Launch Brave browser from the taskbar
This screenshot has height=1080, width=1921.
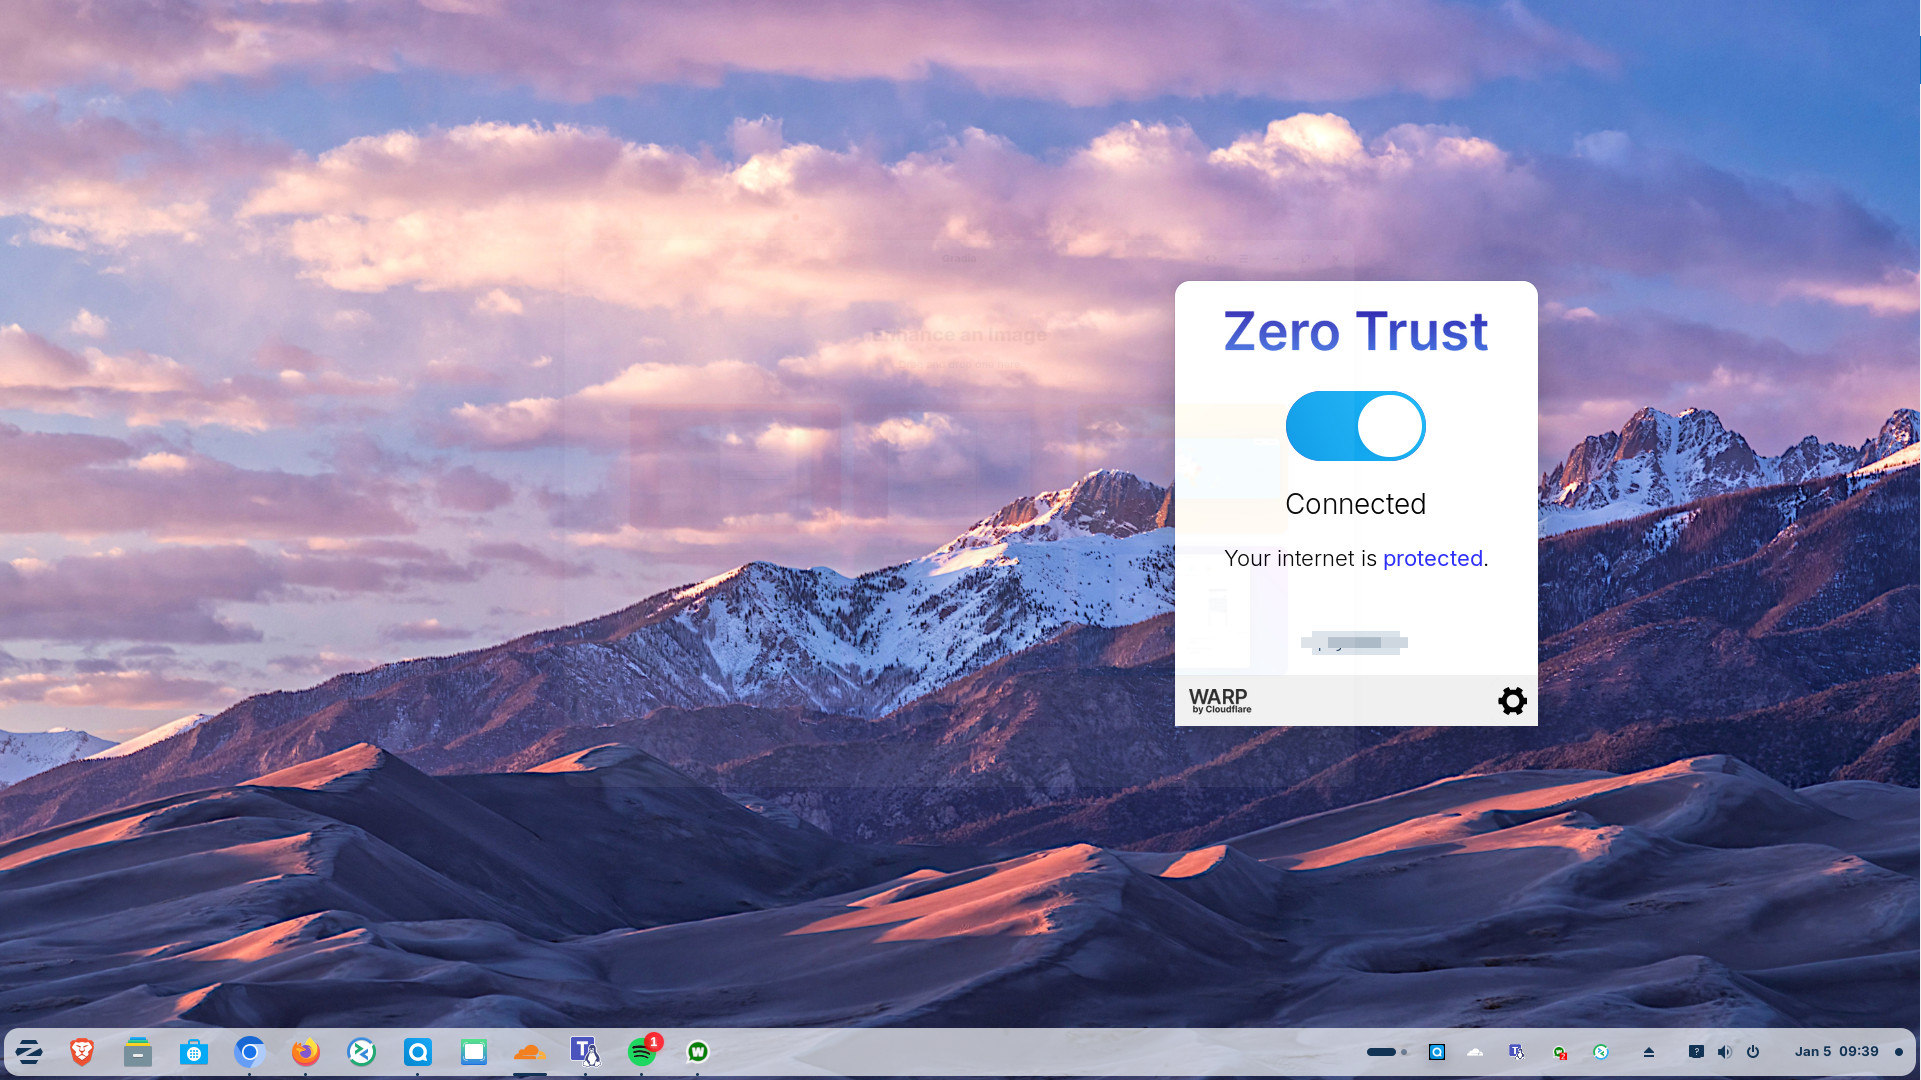pyautogui.click(x=81, y=1051)
